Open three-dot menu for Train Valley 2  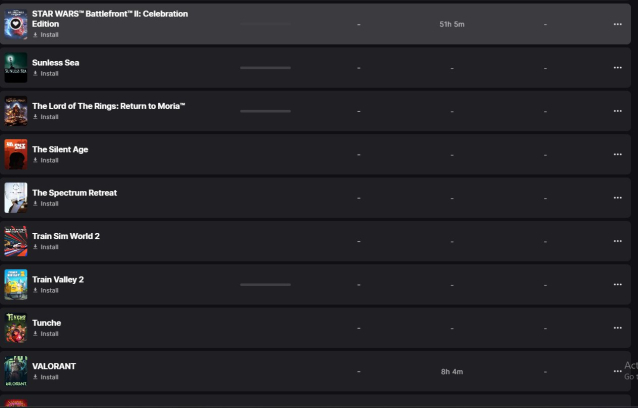pos(617,285)
